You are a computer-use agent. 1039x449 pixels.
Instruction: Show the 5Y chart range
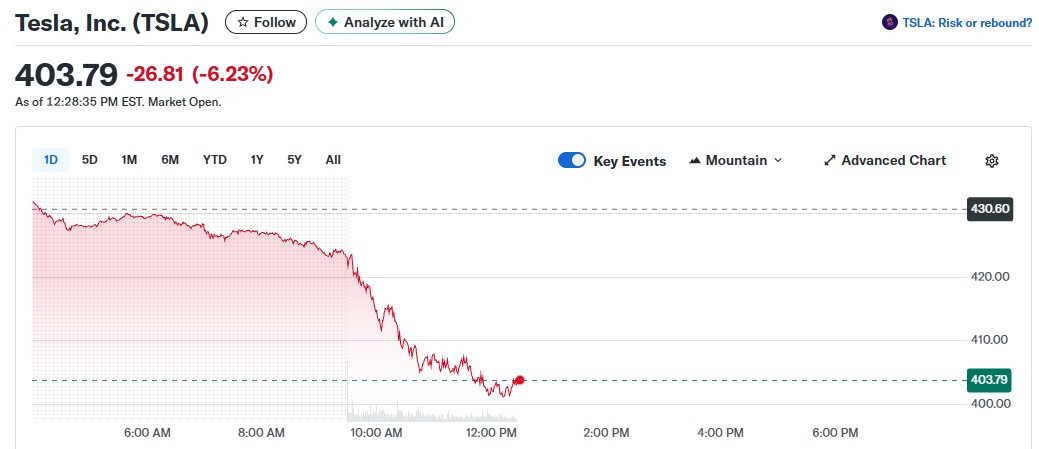click(x=294, y=160)
